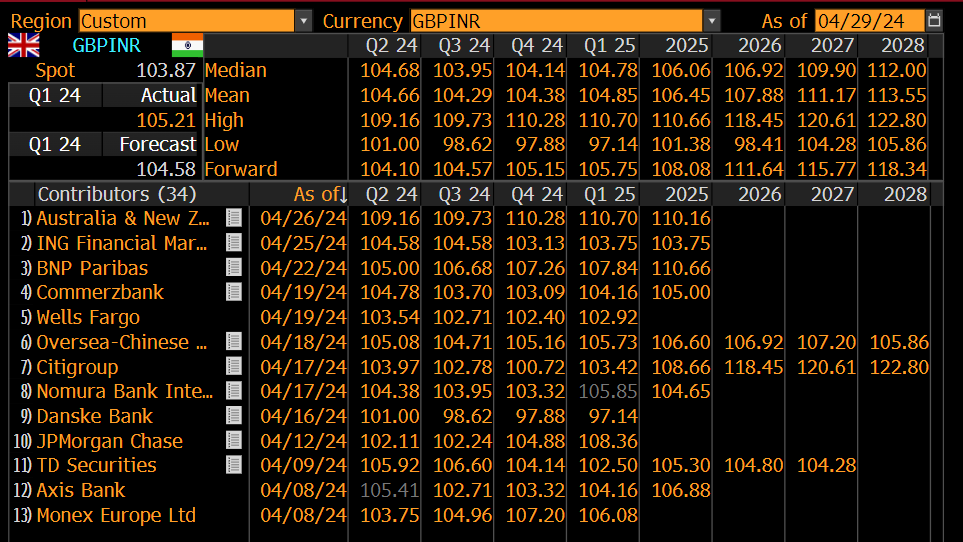Click the India flag icon
This screenshot has width=963, height=542.
coord(187,45)
